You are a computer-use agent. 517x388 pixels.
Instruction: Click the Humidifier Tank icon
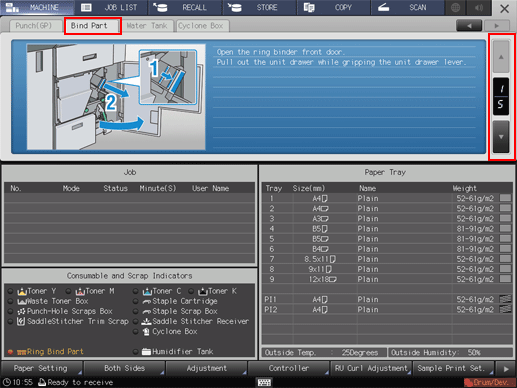pos(146,352)
